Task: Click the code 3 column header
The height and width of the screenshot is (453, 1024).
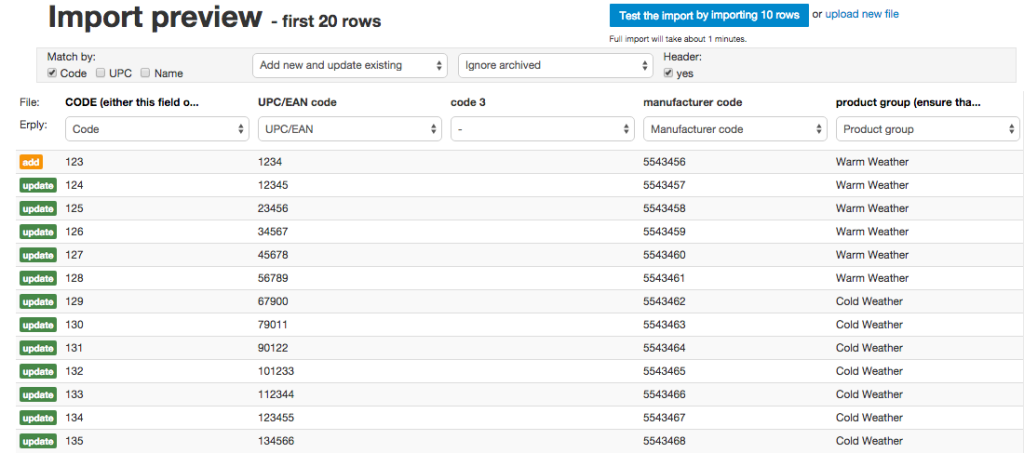Action: (x=468, y=102)
